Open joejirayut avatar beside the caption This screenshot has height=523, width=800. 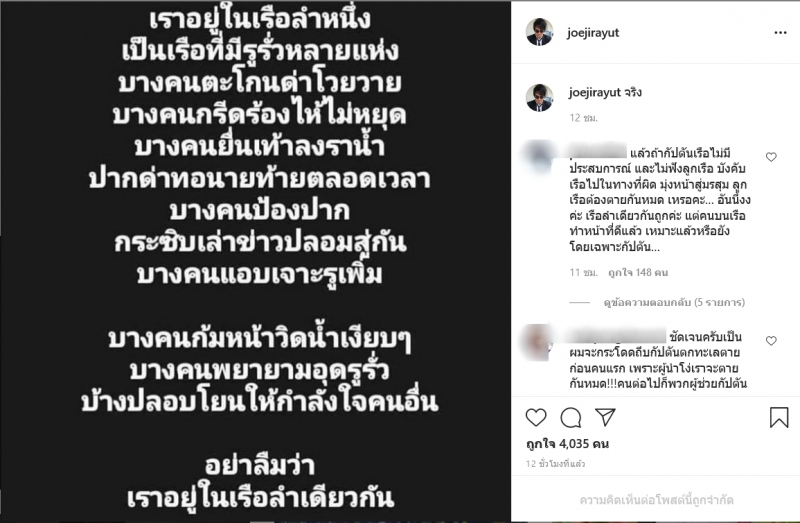[x=540, y=97]
